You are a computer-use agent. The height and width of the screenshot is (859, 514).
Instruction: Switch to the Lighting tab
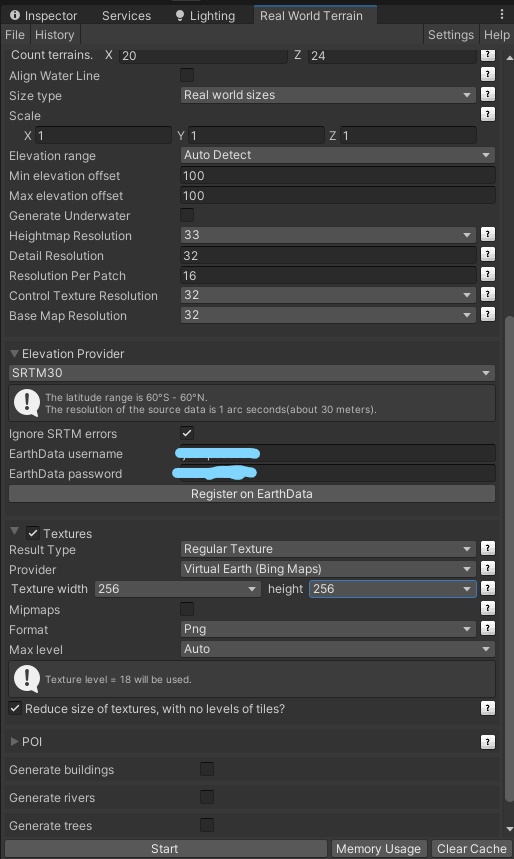coord(205,15)
